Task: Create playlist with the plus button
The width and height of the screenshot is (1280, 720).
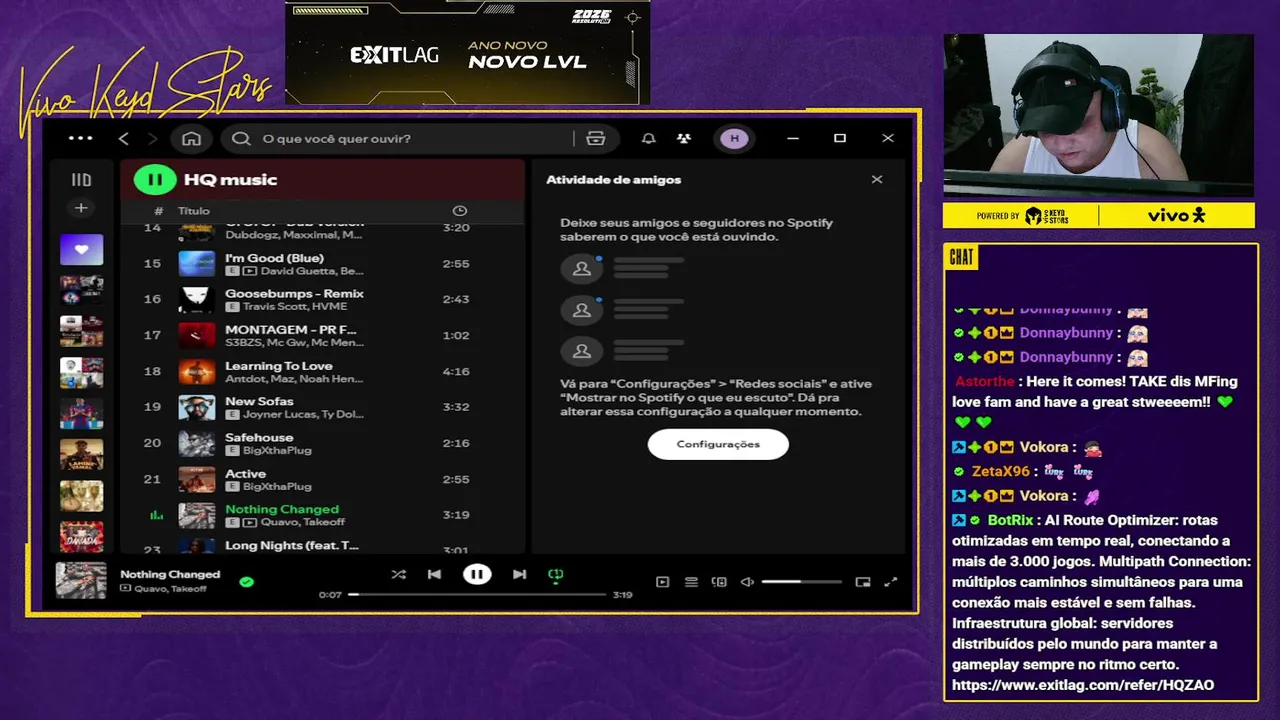Action: 81,208
